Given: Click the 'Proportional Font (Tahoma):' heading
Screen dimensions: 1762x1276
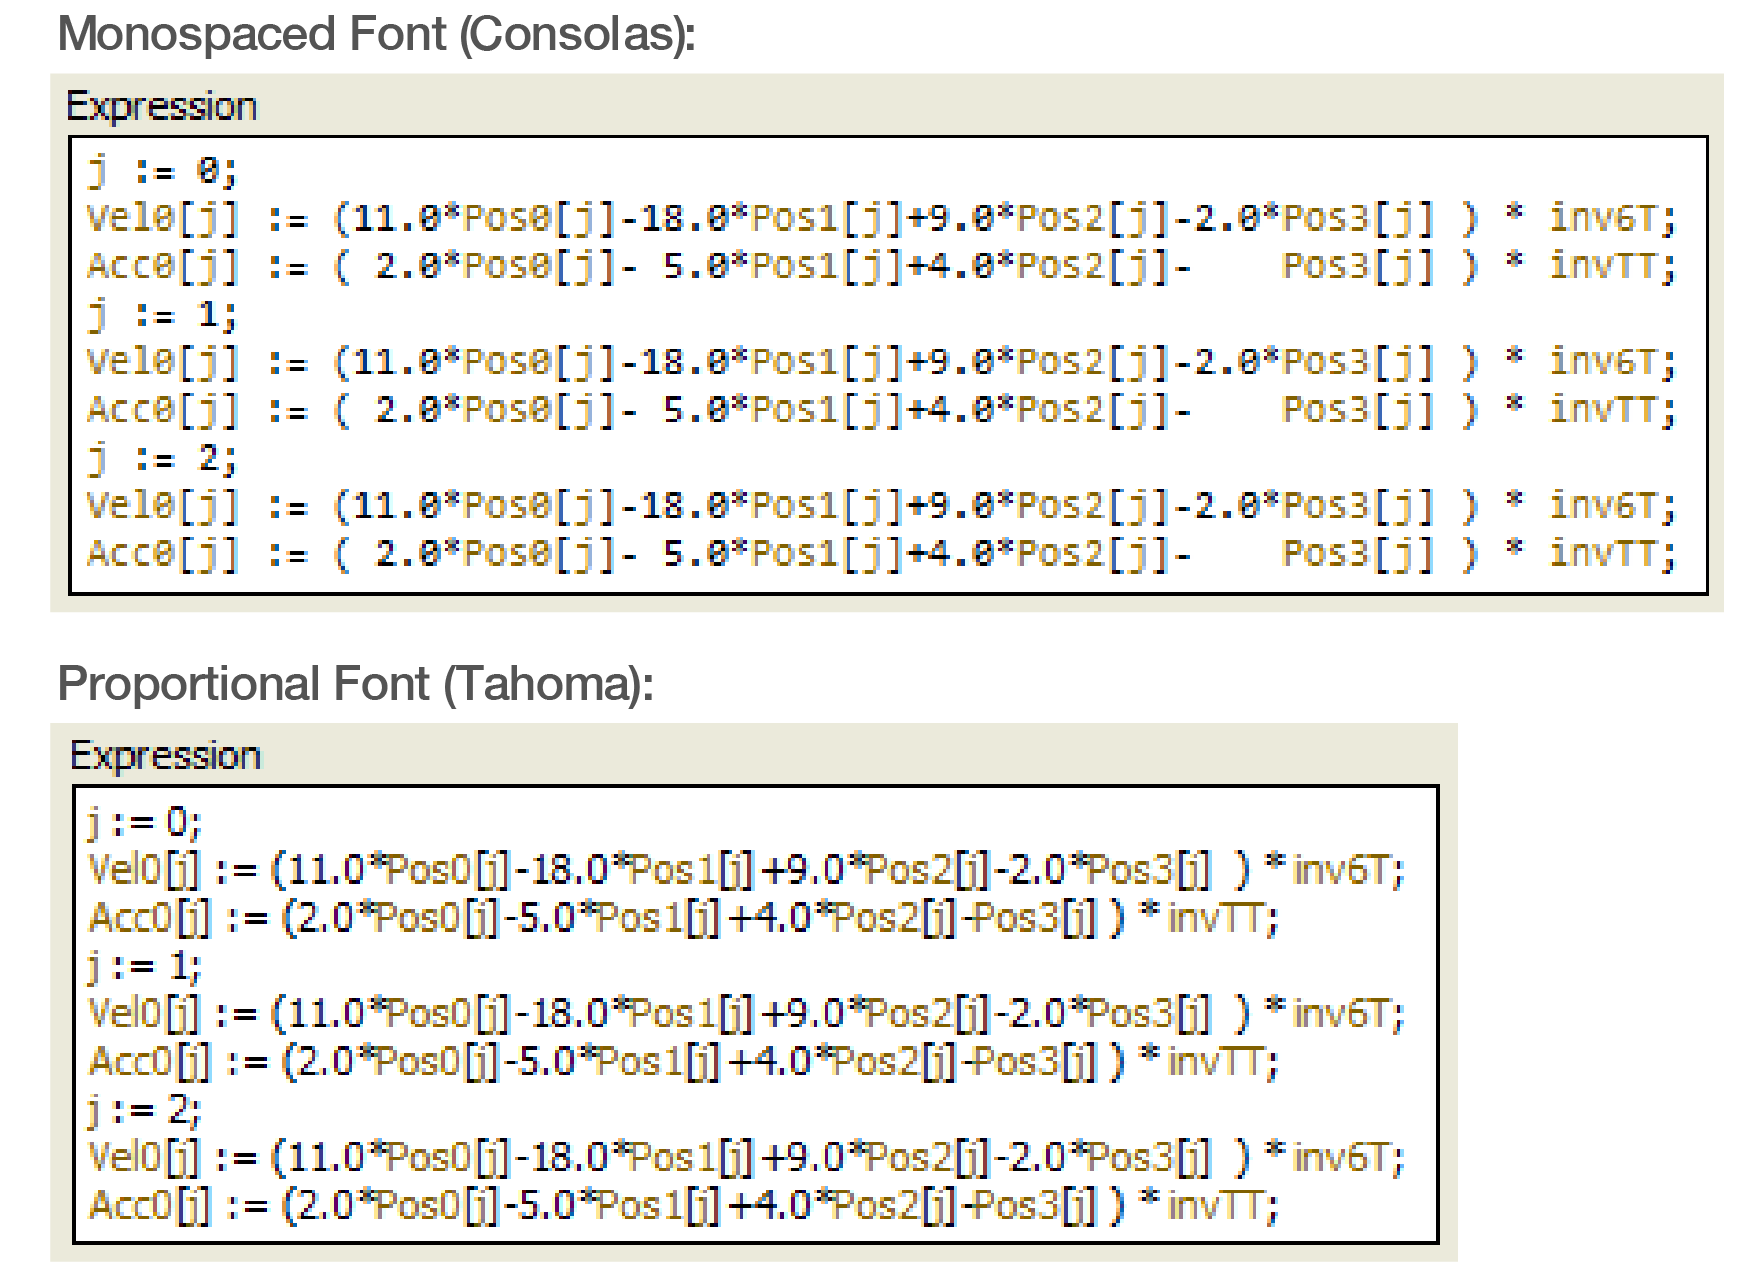Looking at the screenshot, I should point(355,684).
